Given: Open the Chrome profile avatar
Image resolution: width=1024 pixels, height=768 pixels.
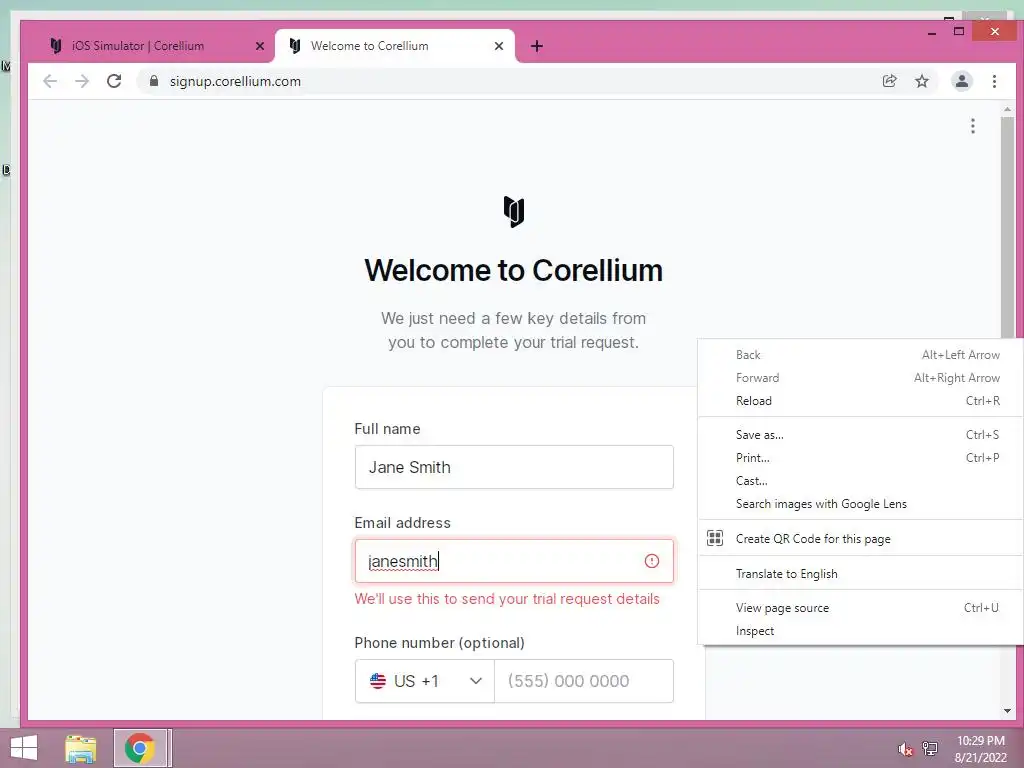Looking at the screenshot, I should tap(962, 81).
